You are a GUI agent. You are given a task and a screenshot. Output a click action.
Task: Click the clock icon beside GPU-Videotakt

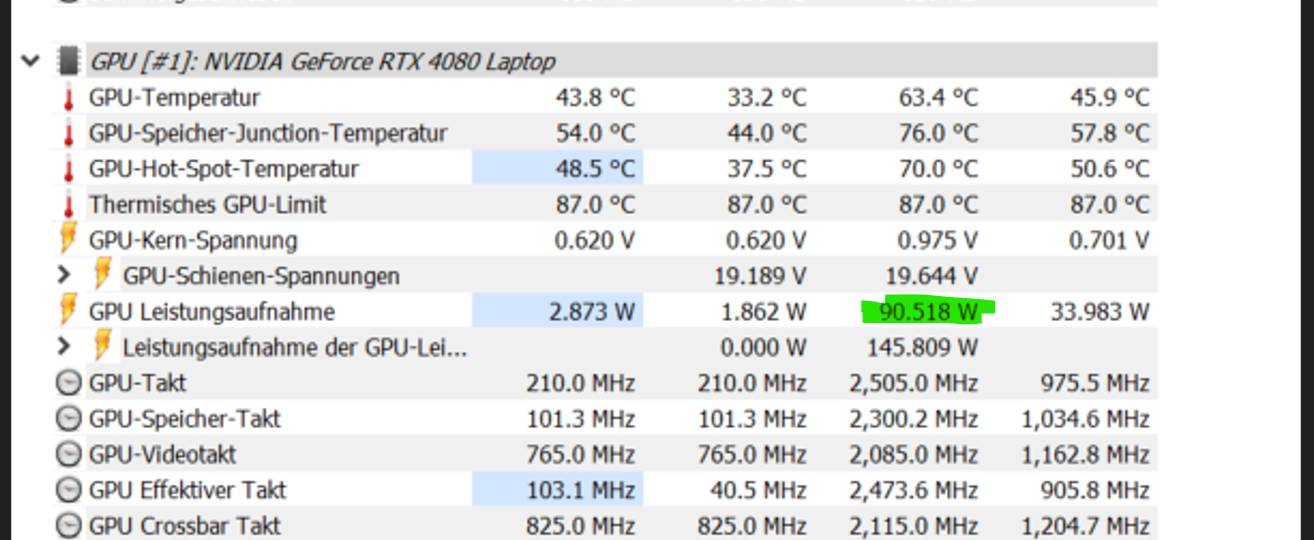[68, 454]
